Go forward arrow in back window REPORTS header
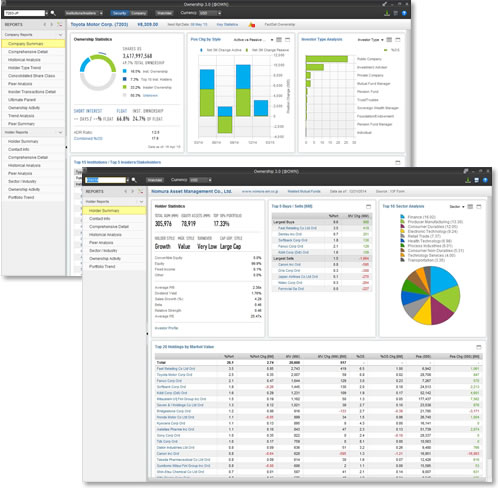 pyautogui.click(x=52, y=24)
